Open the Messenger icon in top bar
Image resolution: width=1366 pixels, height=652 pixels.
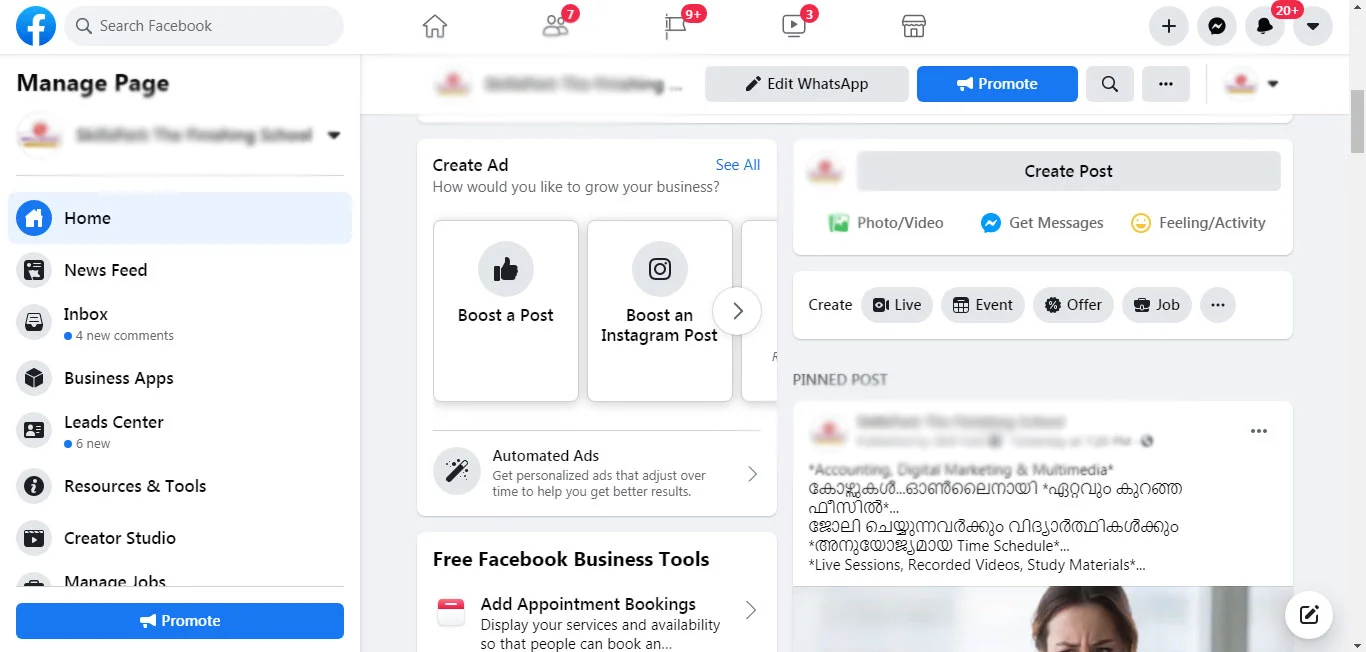tap(1217, 26)
